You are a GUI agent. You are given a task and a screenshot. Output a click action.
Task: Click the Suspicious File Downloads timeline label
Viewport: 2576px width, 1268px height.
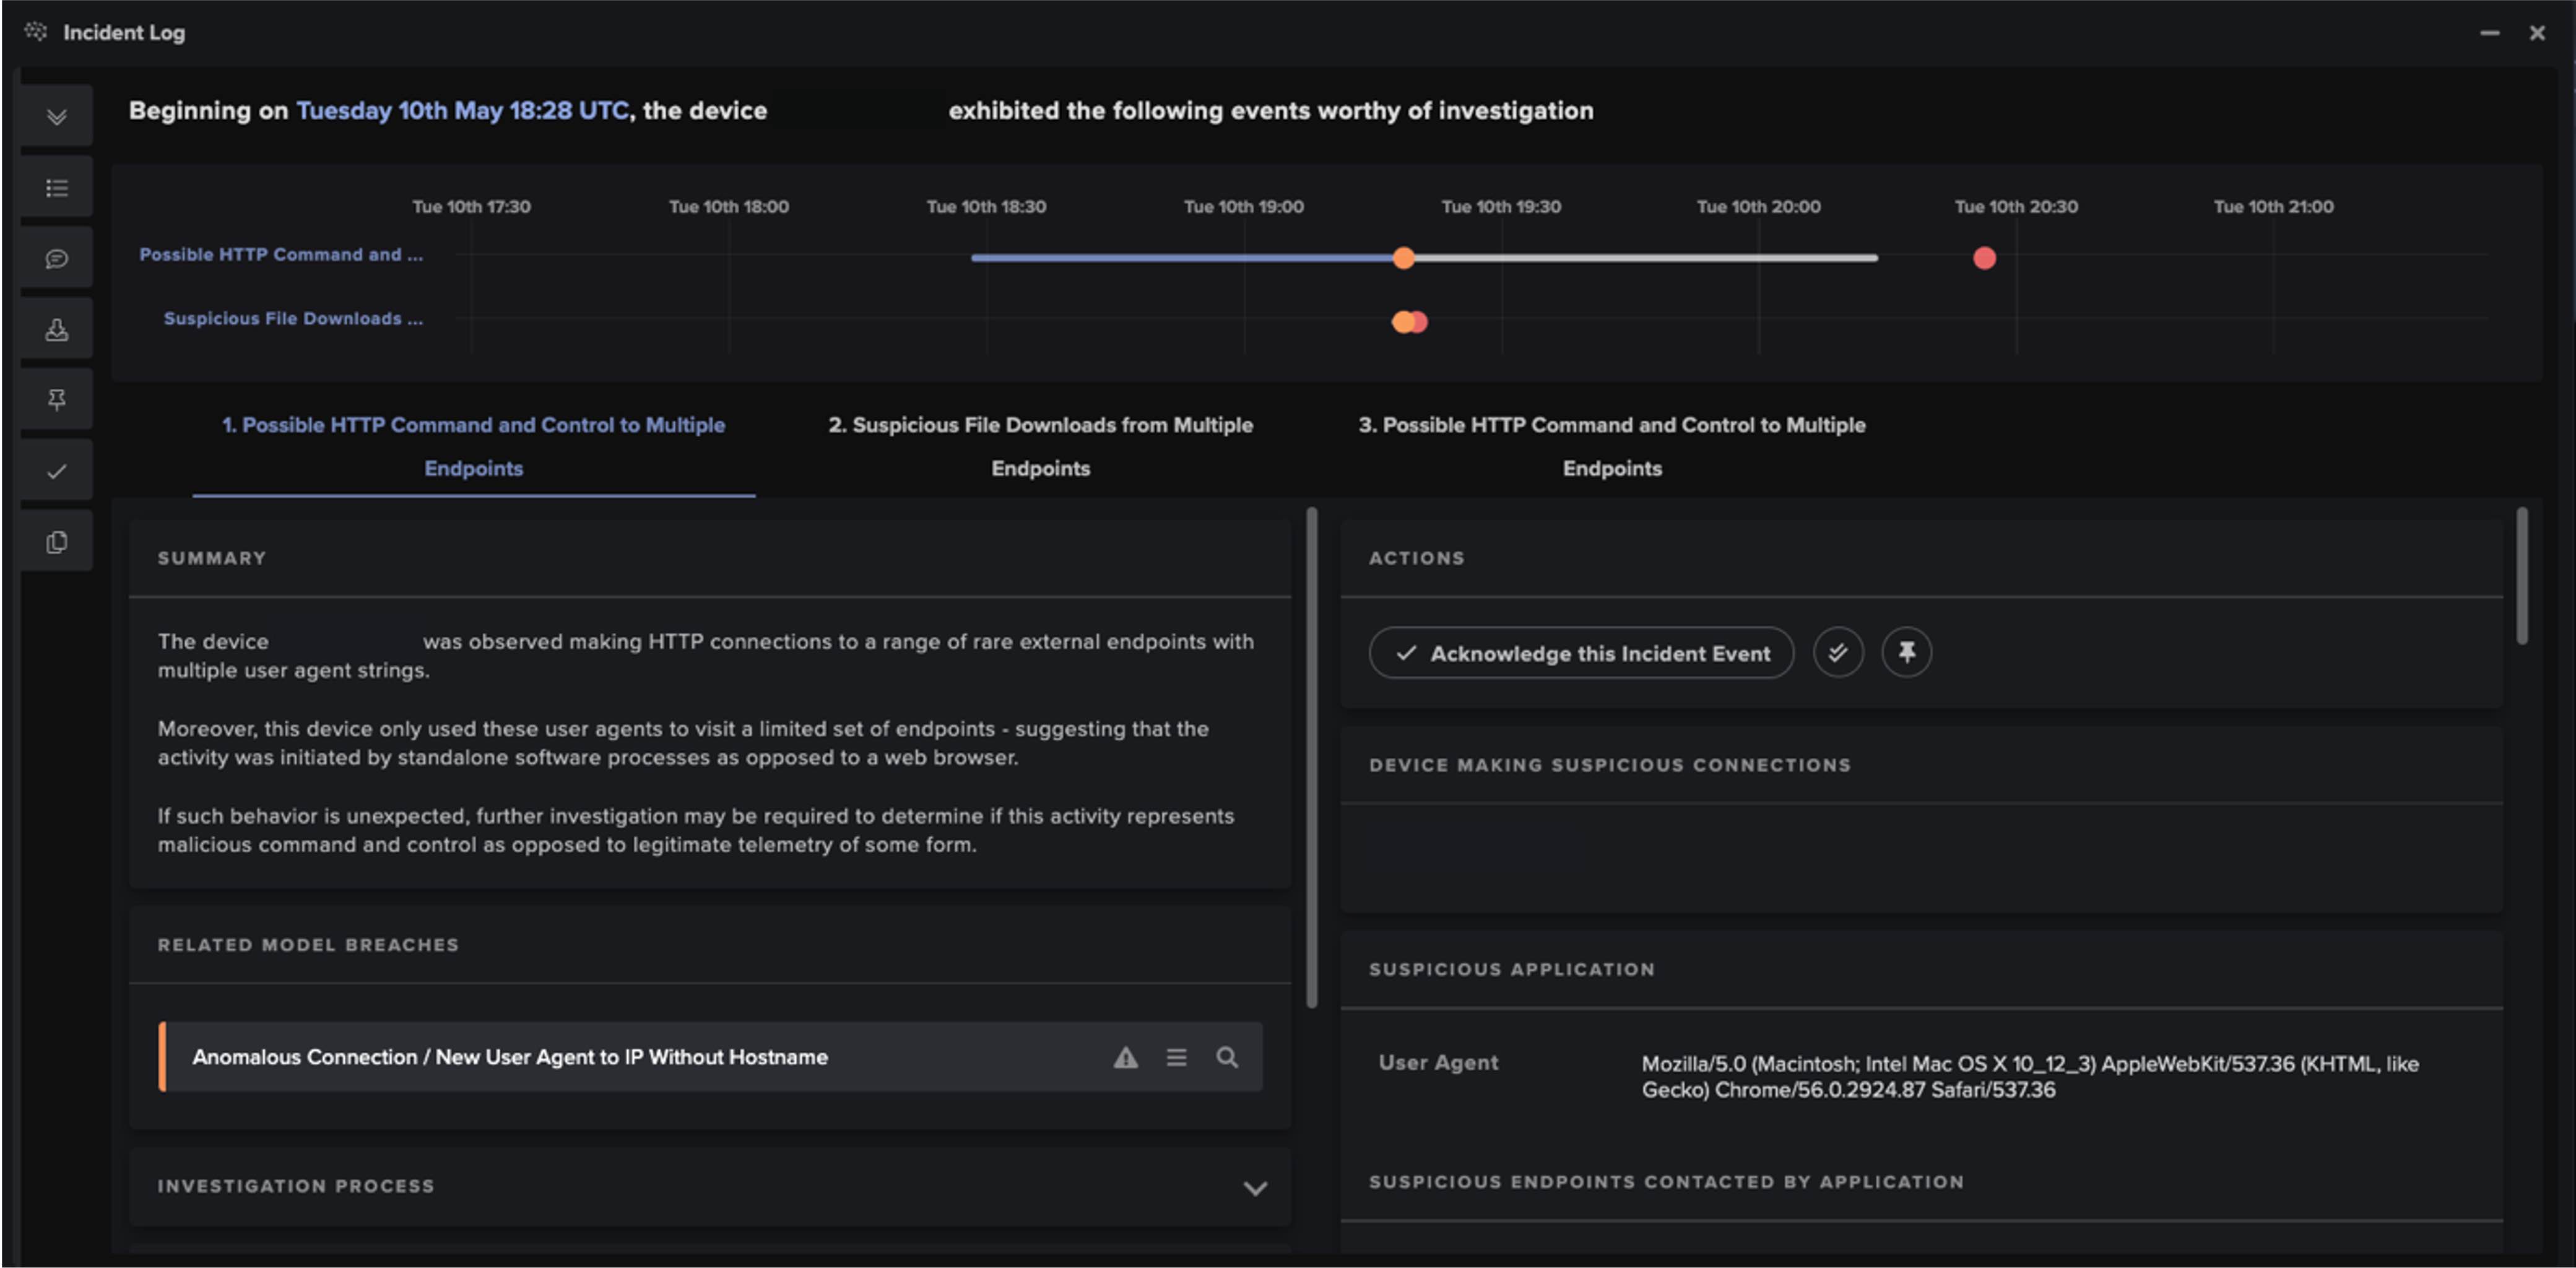pos(293,319)
